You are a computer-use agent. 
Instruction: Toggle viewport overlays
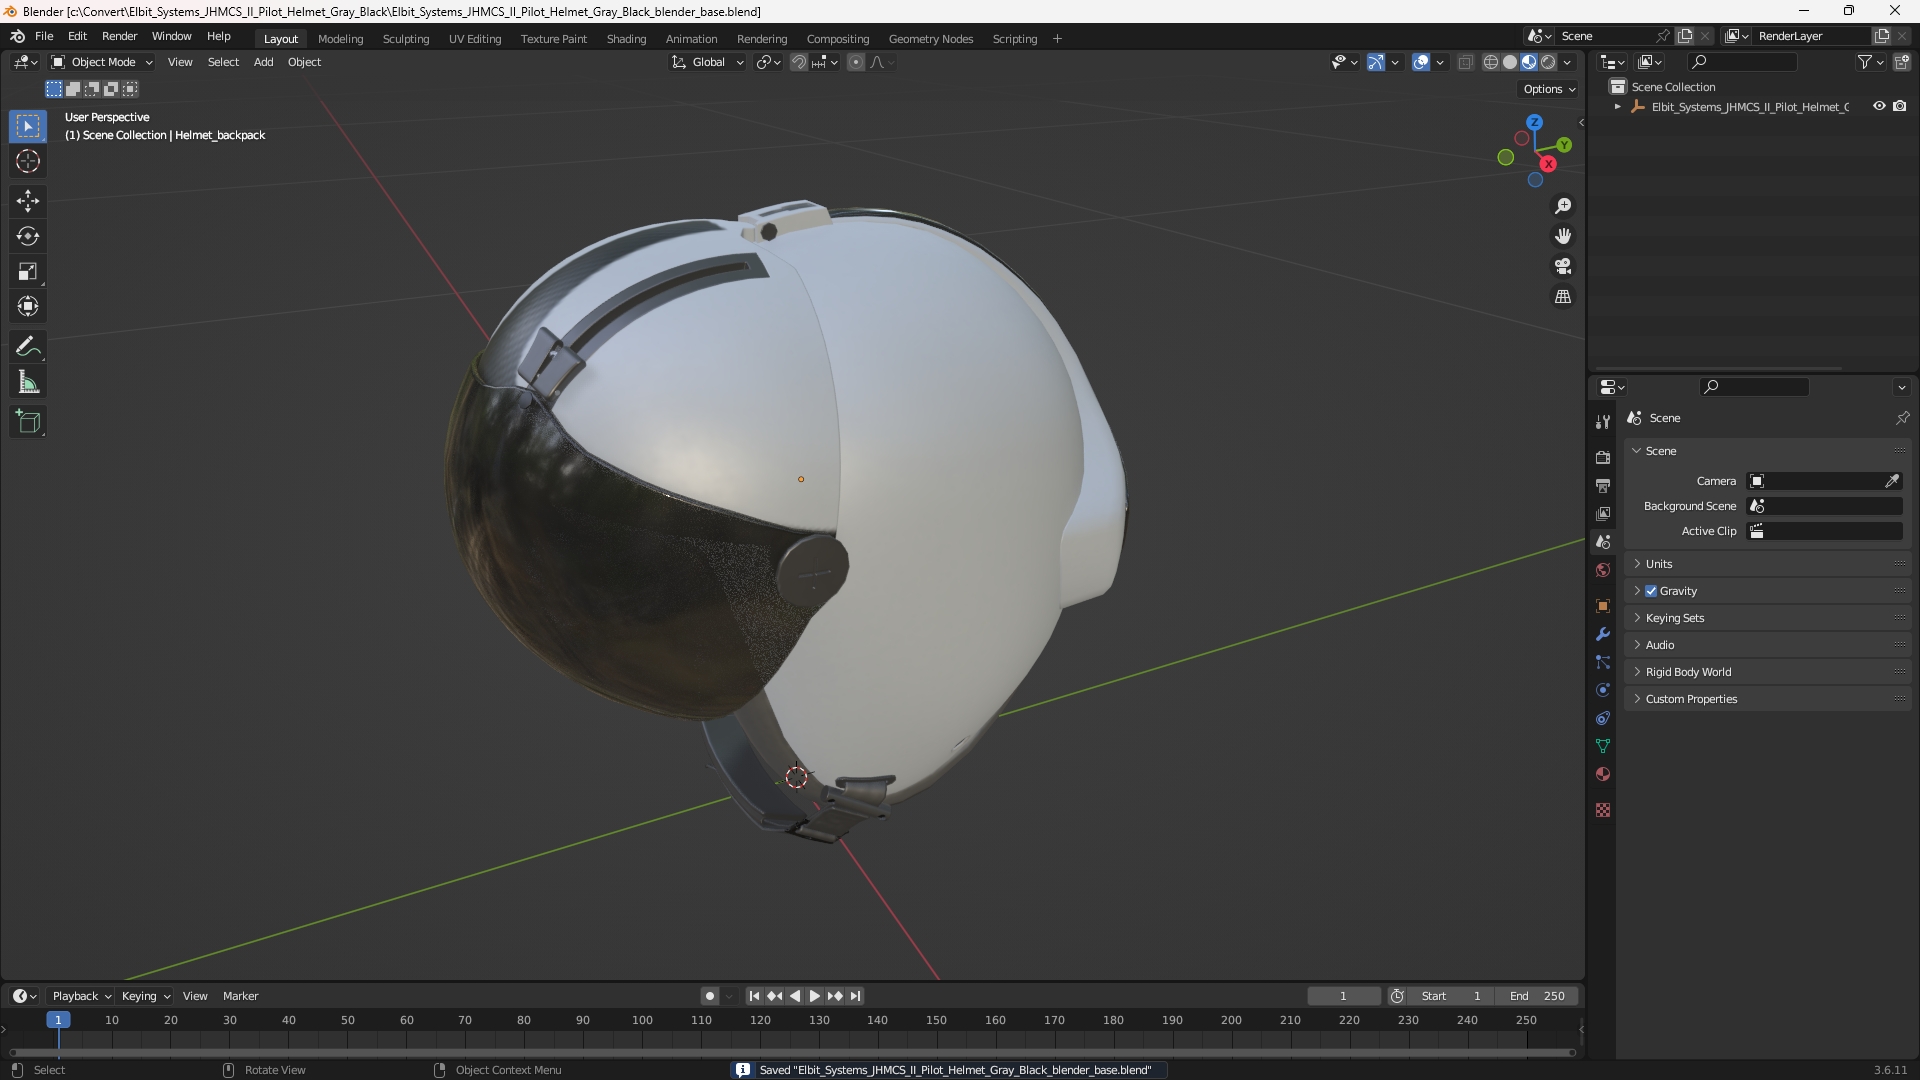coord(1421,62)
